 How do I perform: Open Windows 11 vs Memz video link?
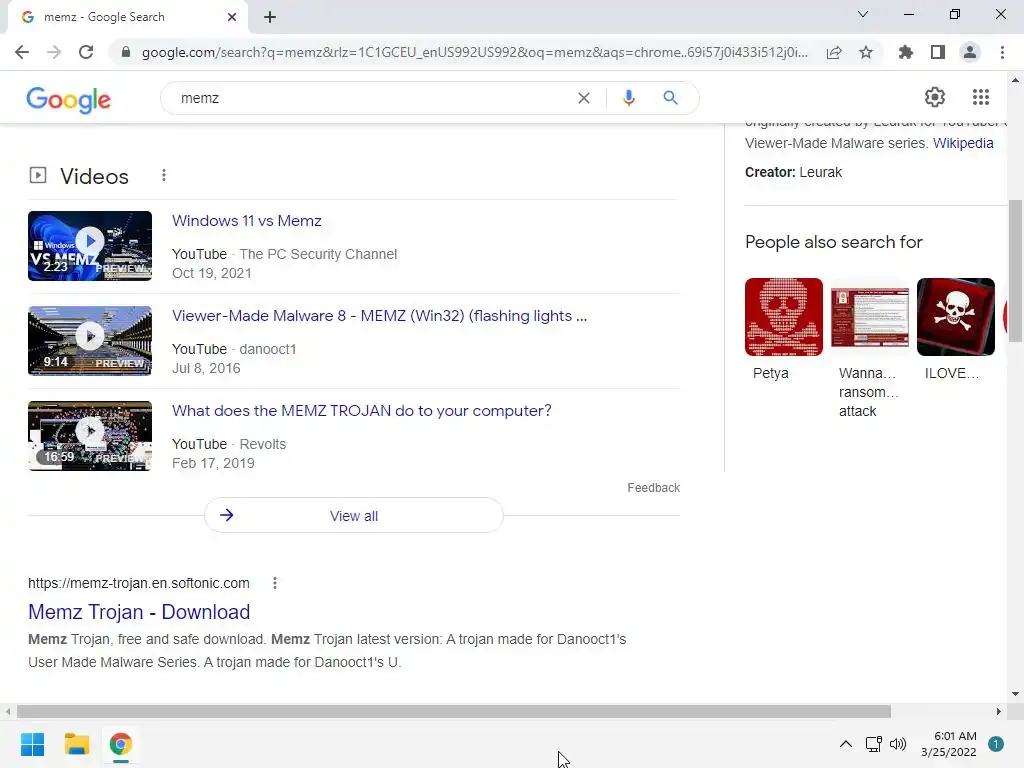pyautogui.click(x=247, y=221)
